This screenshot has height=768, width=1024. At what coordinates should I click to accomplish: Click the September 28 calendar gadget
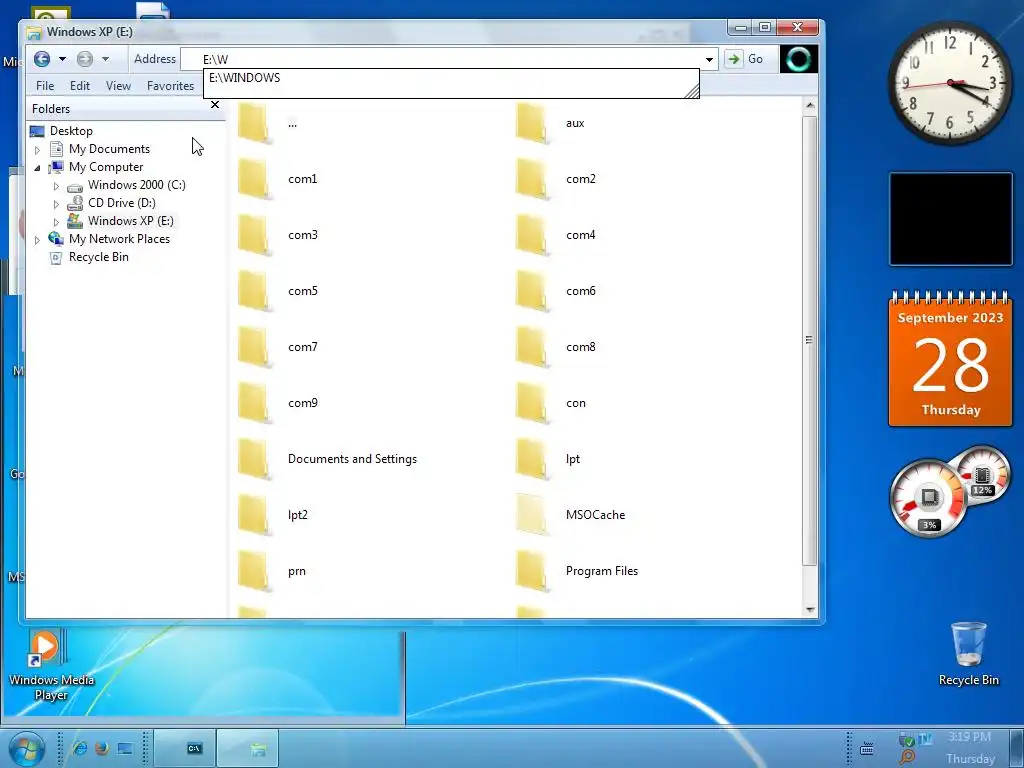[x=950, y=359]
